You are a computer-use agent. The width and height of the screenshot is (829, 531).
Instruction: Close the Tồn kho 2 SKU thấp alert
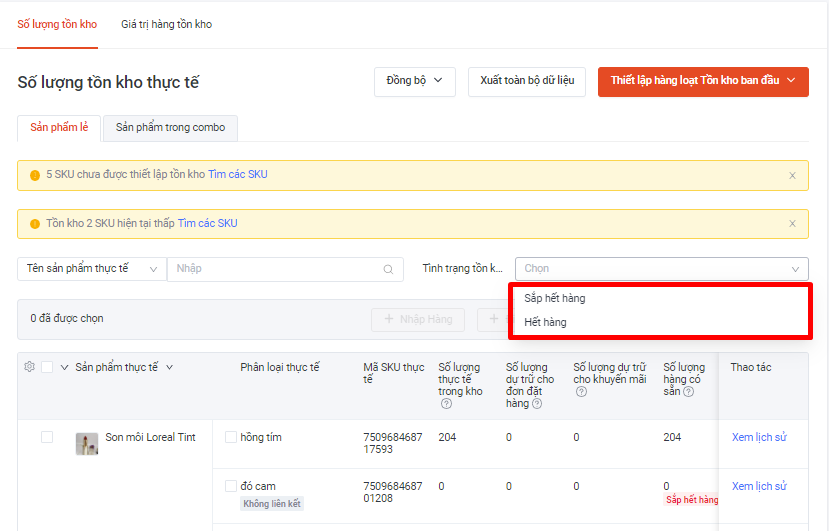[x=792, y=224]
